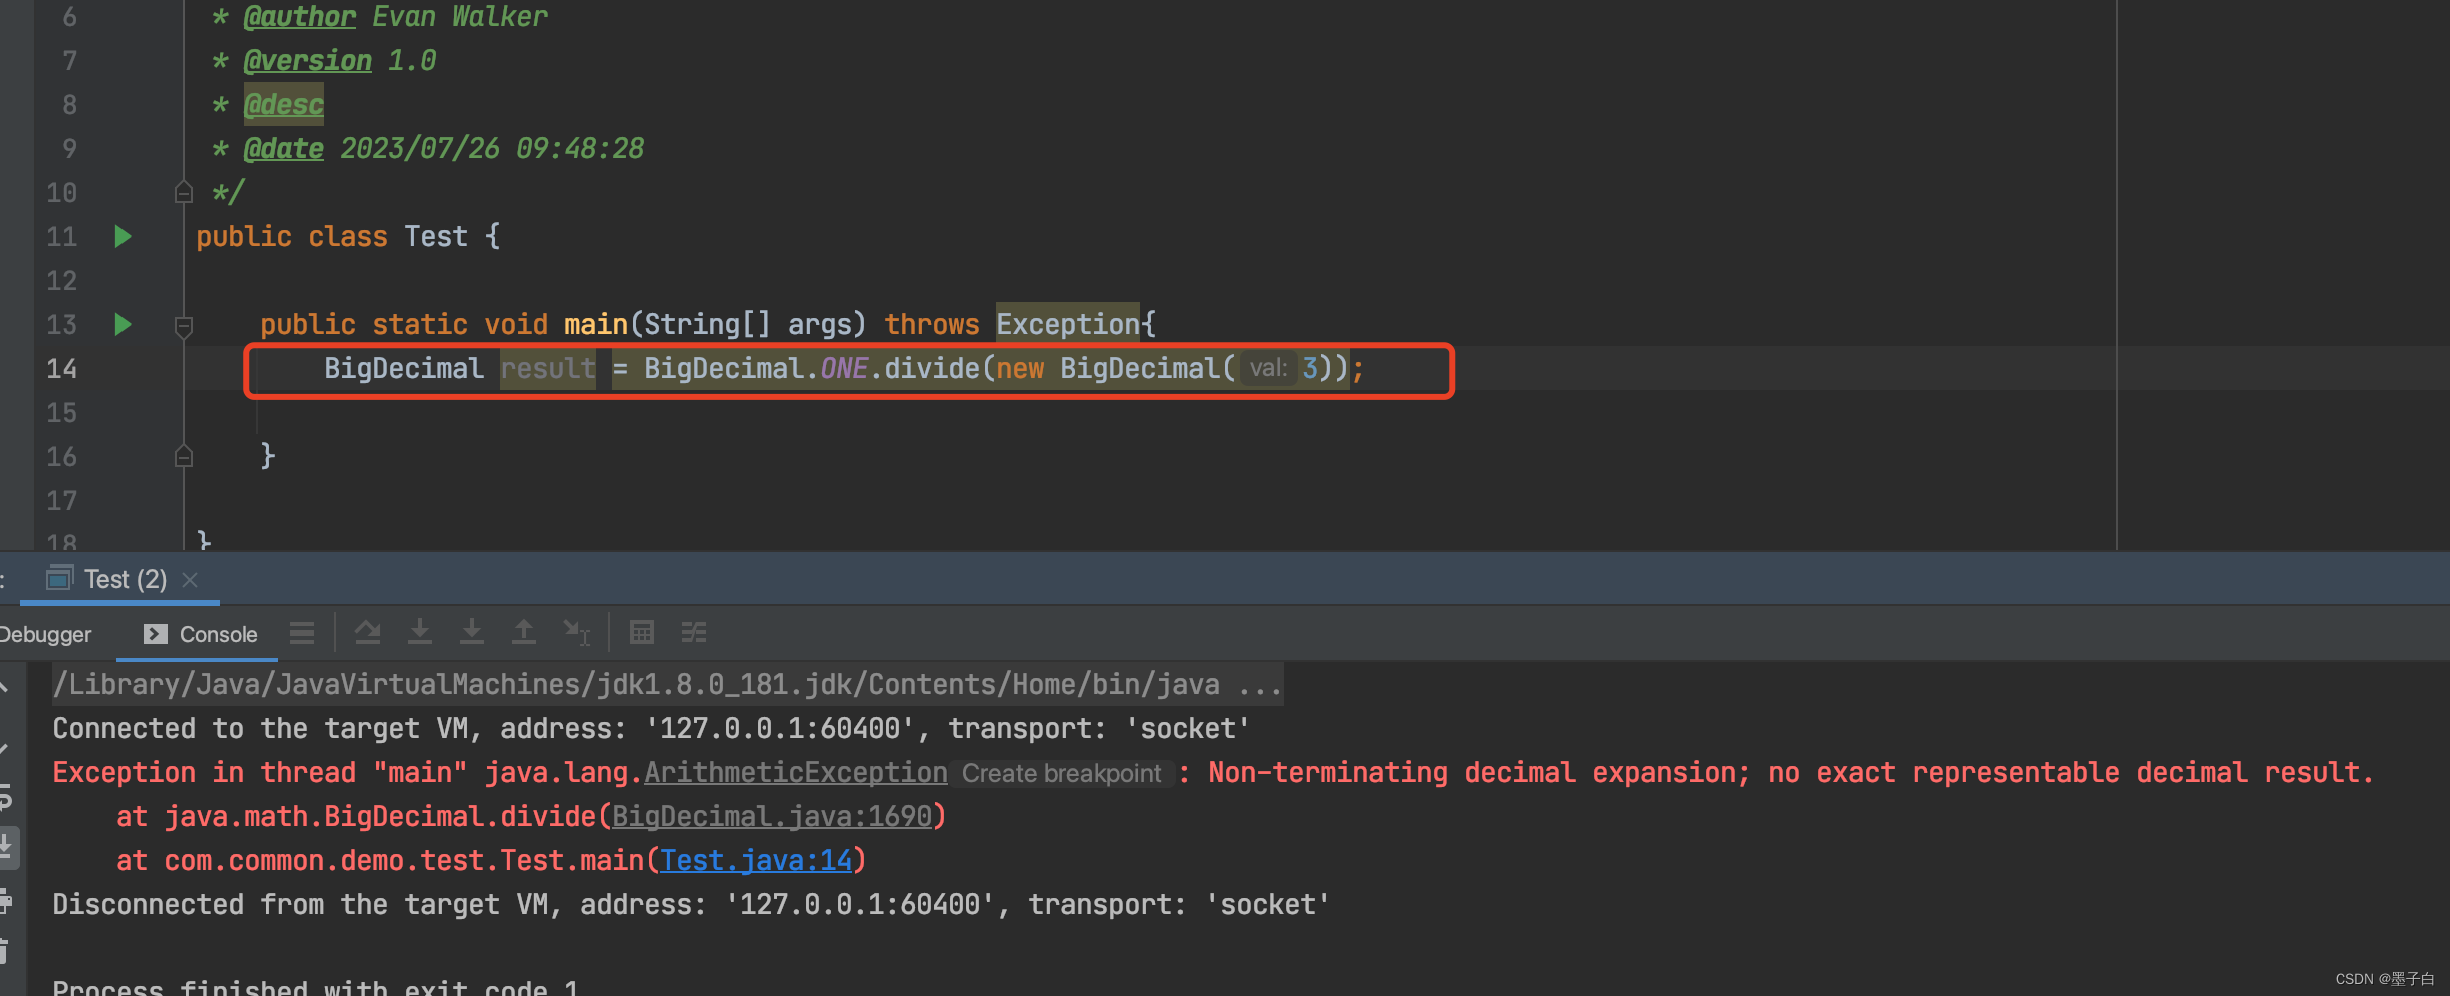Click Create breakpoint on ArithmeticException
The width and height of the screenshot is (2450, 996).
click(x=1060, y=773)
